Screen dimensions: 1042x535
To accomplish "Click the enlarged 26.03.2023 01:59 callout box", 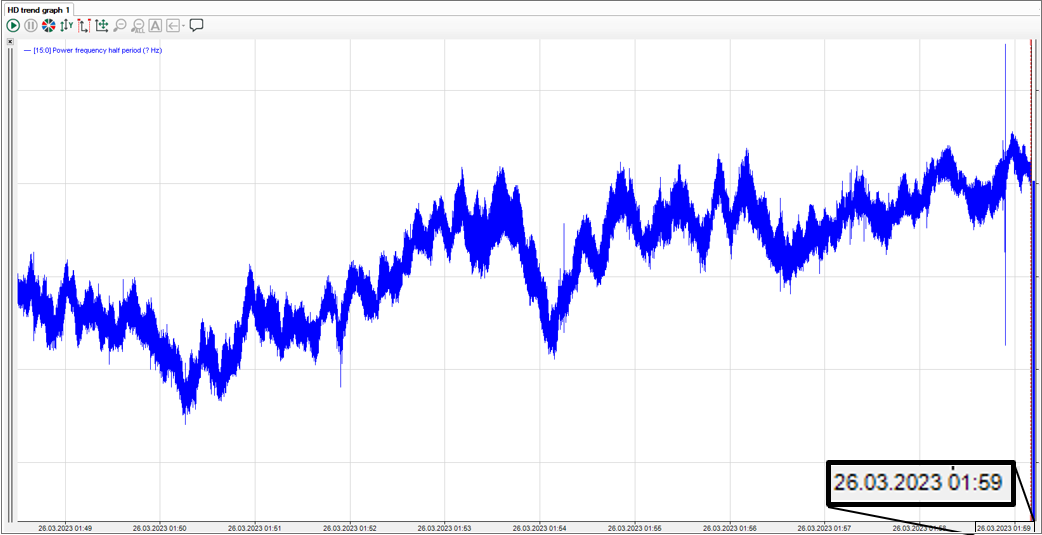I will (x=921, y=483).
